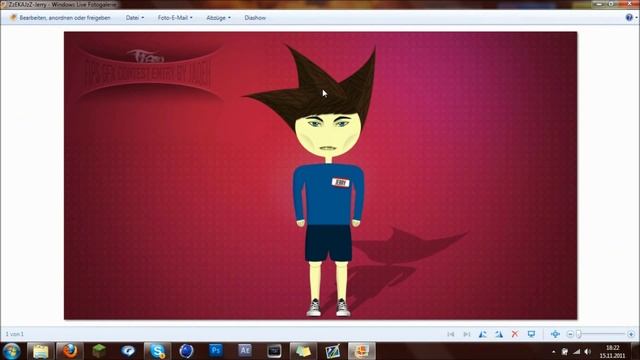Go to the next photo

coord(467,334)
